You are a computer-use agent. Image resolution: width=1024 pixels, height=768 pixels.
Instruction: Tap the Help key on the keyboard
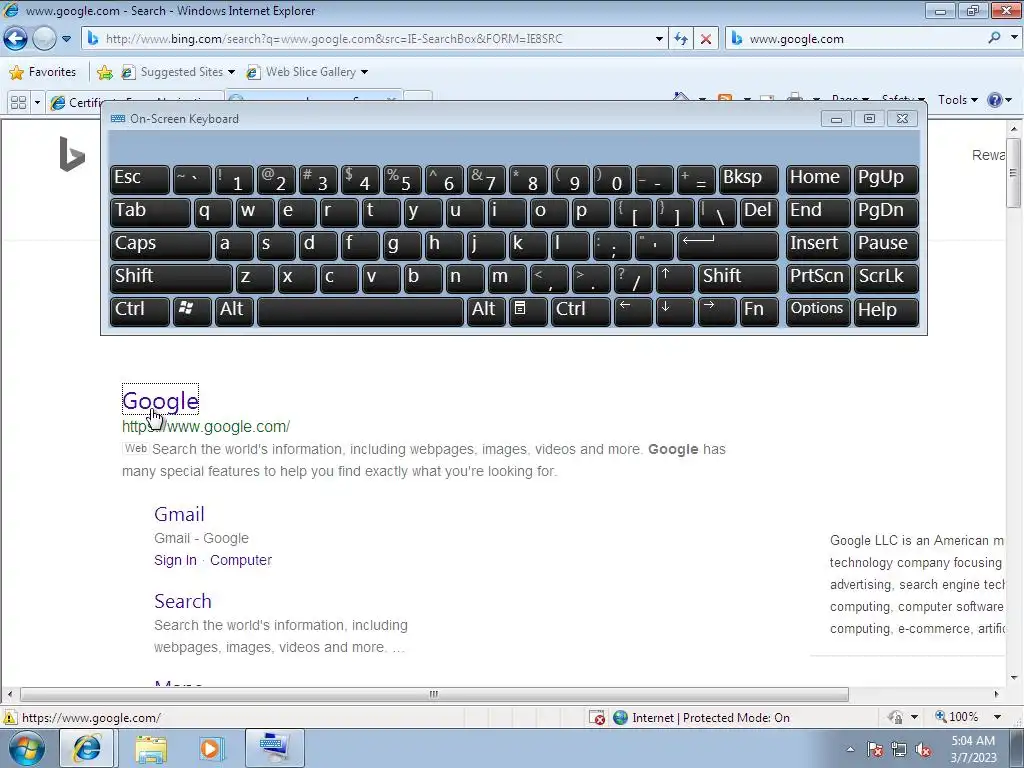coord(886,310)
